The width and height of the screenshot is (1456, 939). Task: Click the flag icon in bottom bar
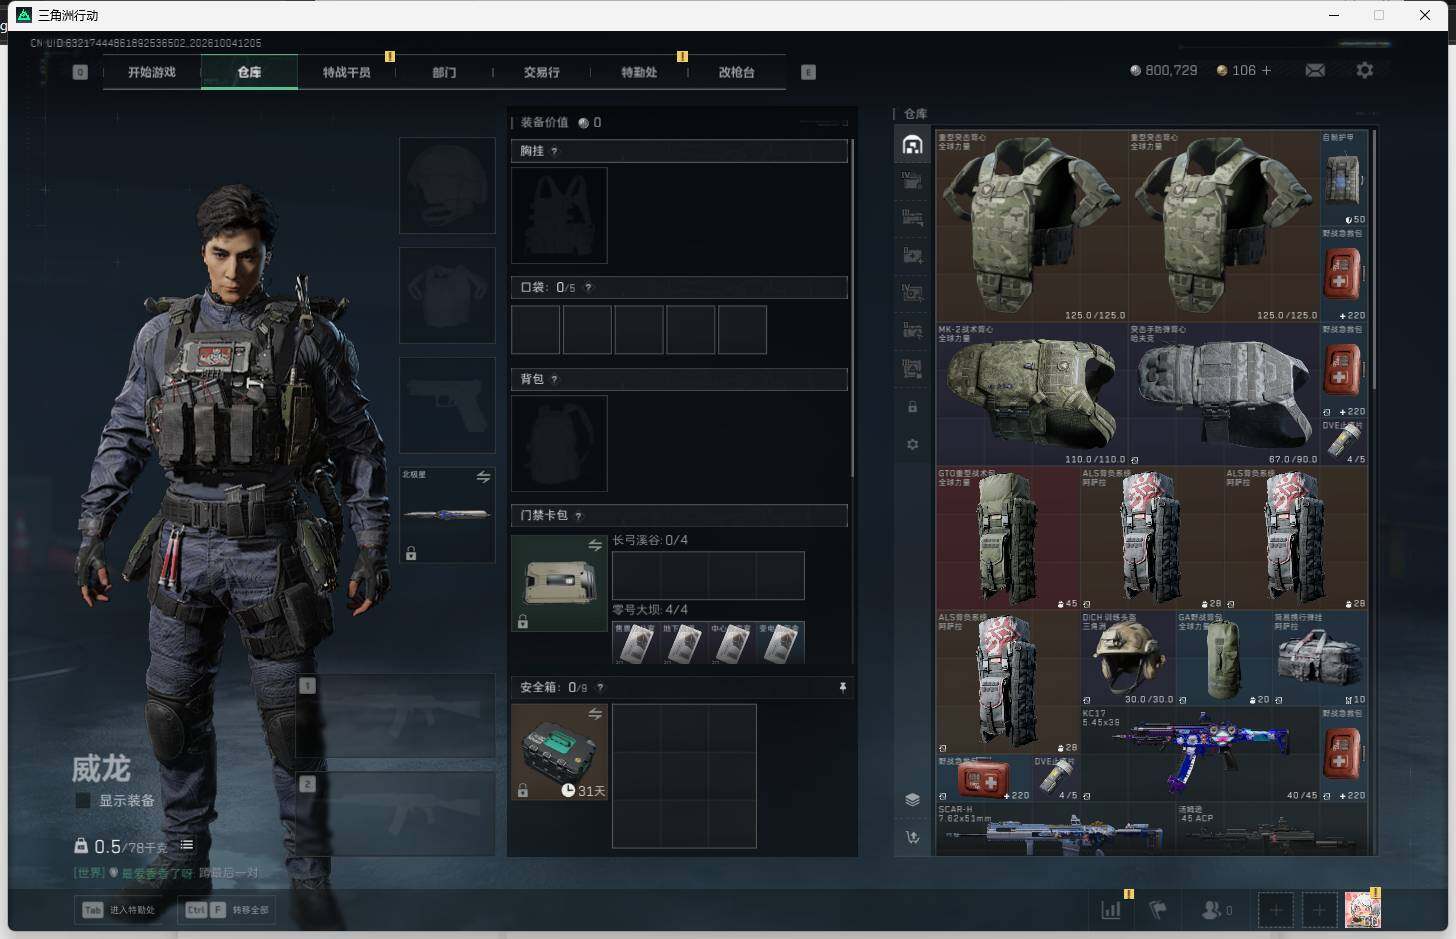1158,910
